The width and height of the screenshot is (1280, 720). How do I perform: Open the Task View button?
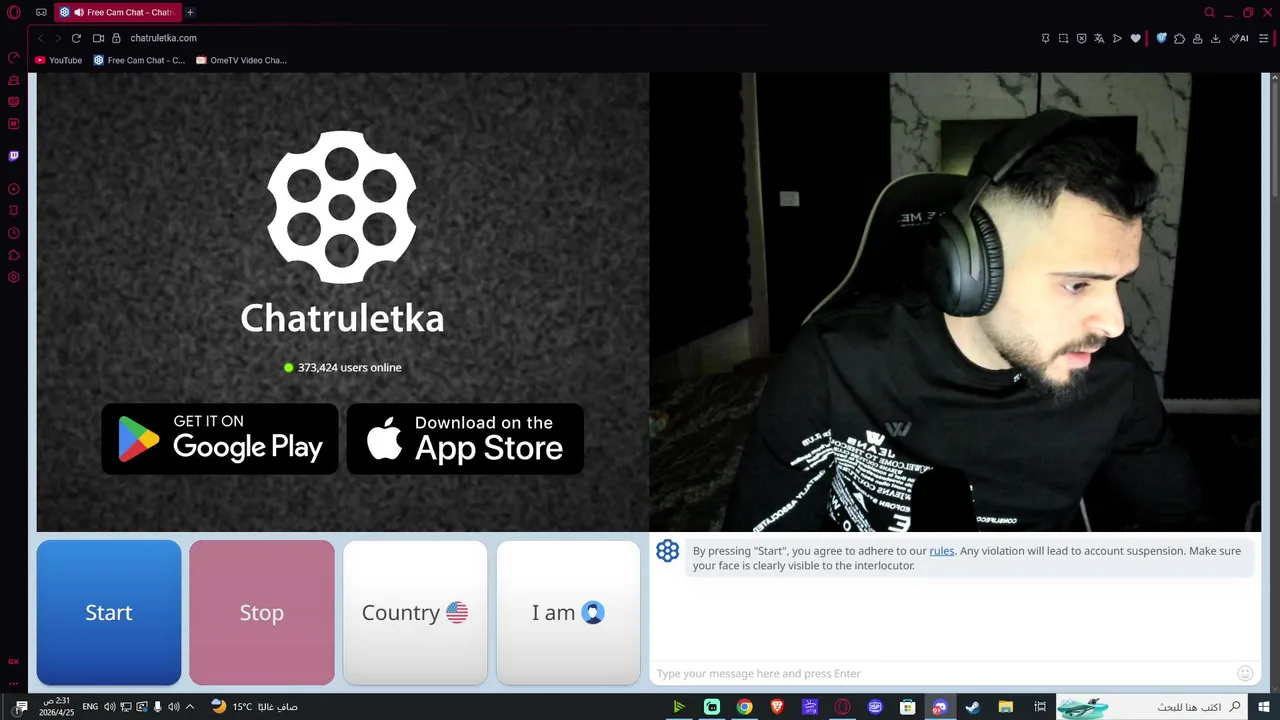click(1040, 707)
